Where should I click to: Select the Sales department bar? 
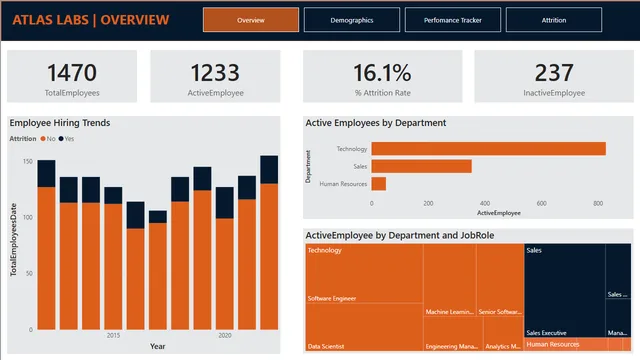click(x=422, y=166)
